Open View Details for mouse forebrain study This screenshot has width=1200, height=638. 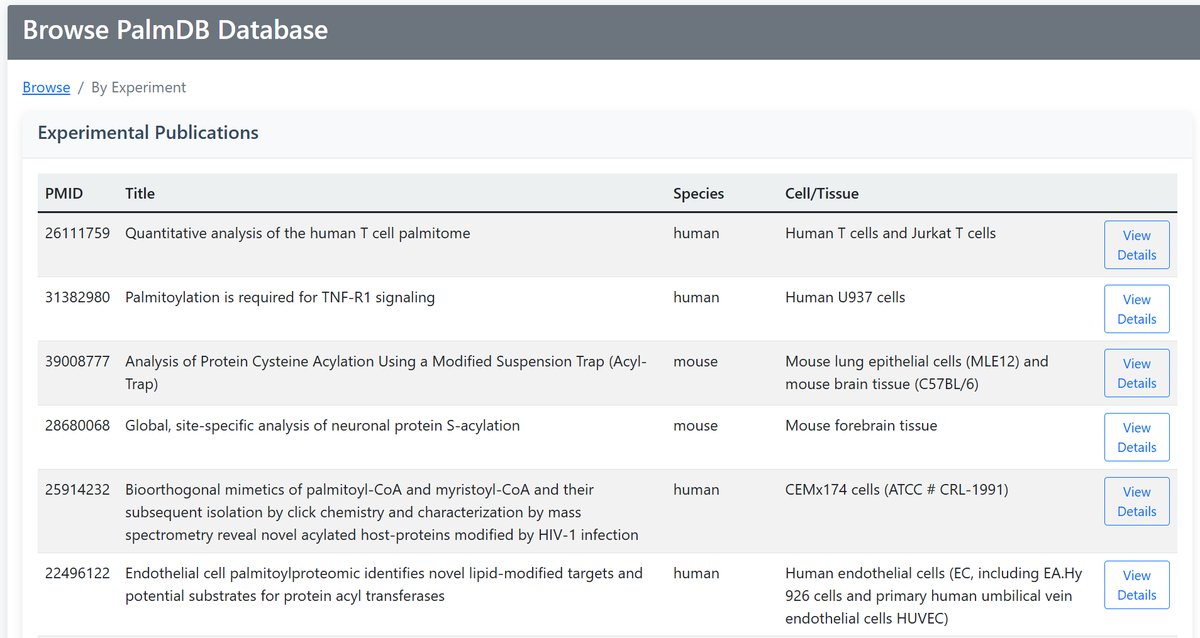click(1136, 437)
